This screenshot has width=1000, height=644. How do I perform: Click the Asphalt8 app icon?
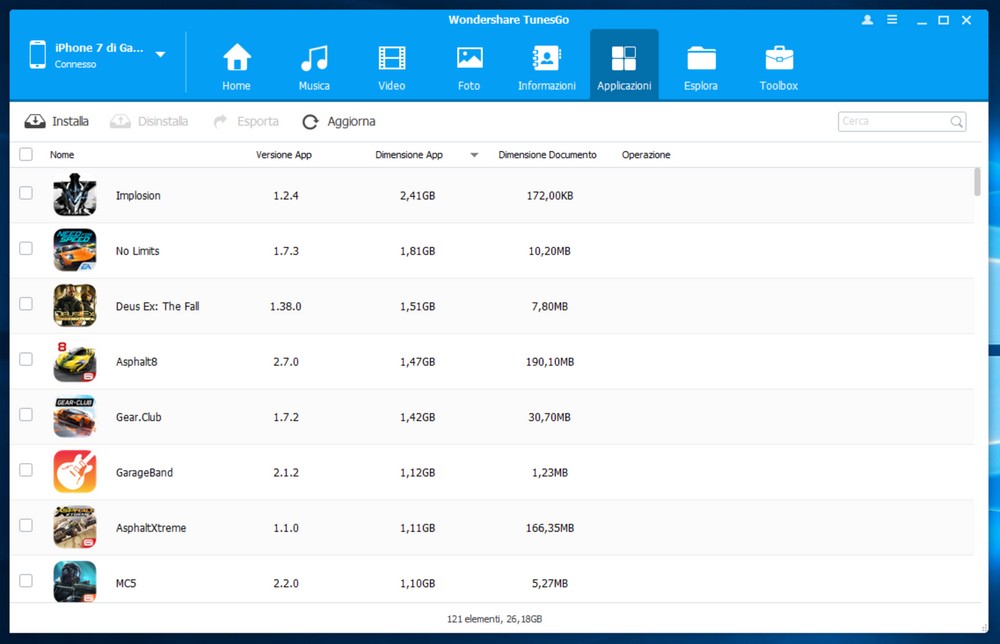pyautogui.click(x=75, y=361)
